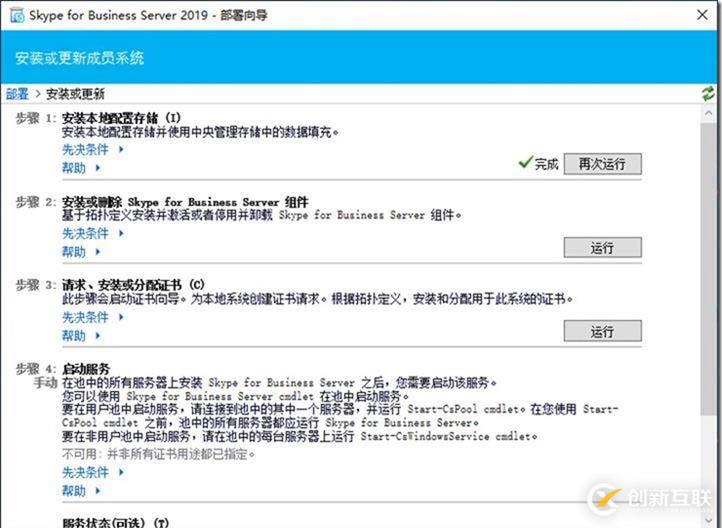Expand 帮助 under step 4 启动服务

81,491
